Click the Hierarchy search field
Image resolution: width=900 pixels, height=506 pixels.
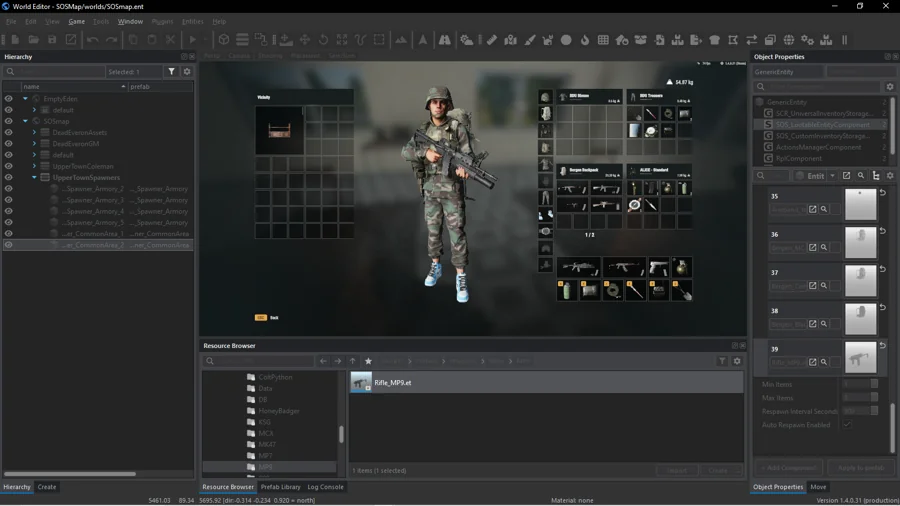(55, 72)
